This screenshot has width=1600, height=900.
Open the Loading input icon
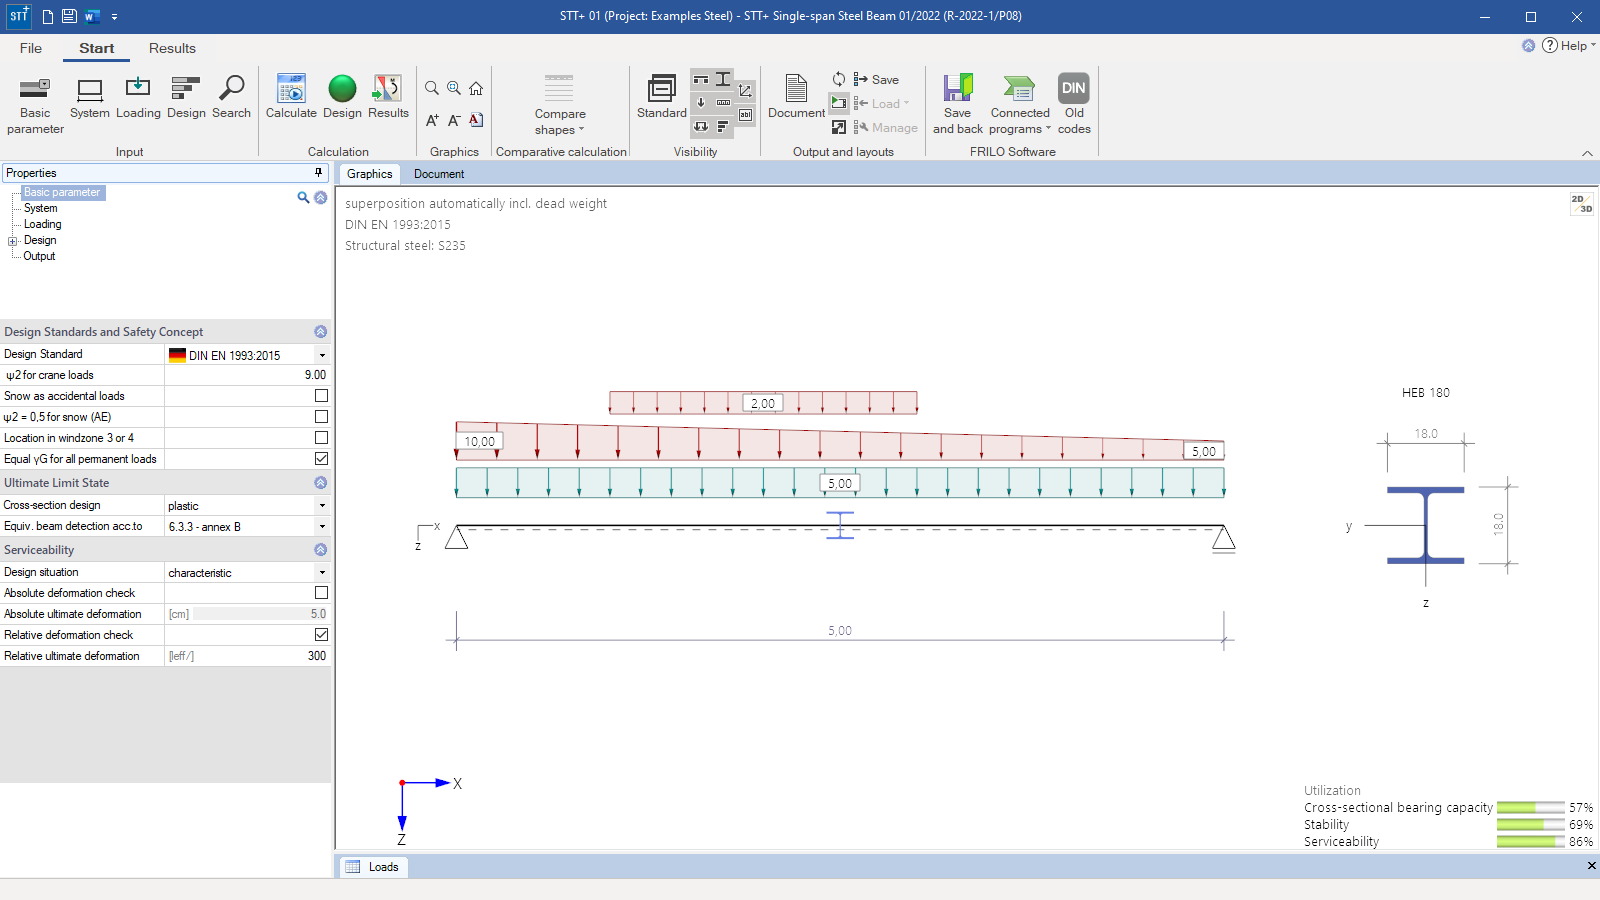[x=138, y=98]
